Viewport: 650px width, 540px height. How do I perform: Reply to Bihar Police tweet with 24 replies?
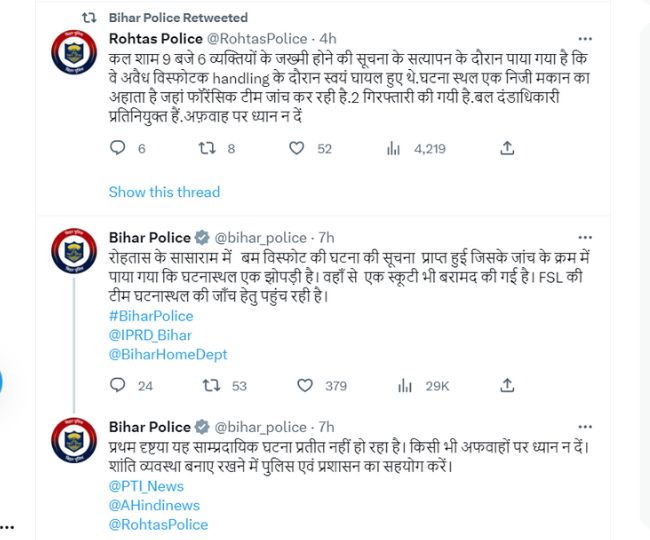[118, 386]
